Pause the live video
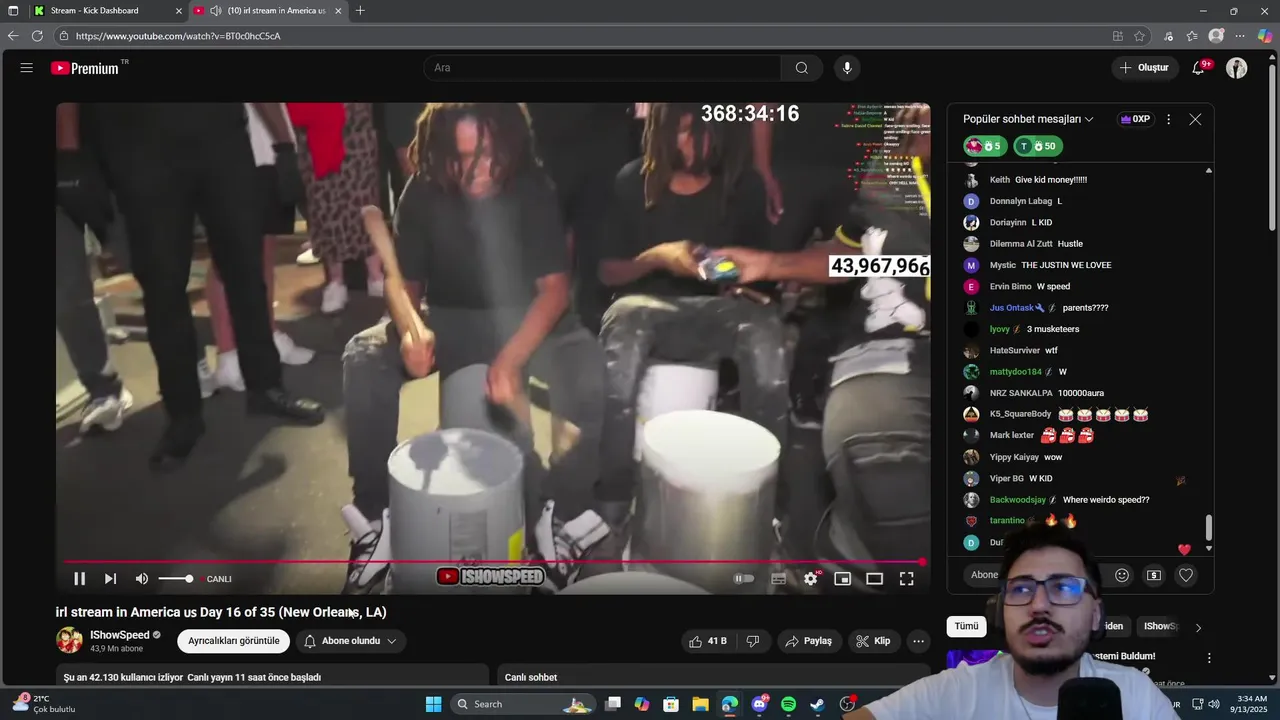This screenshot has height=720, width=1280. 79,579
